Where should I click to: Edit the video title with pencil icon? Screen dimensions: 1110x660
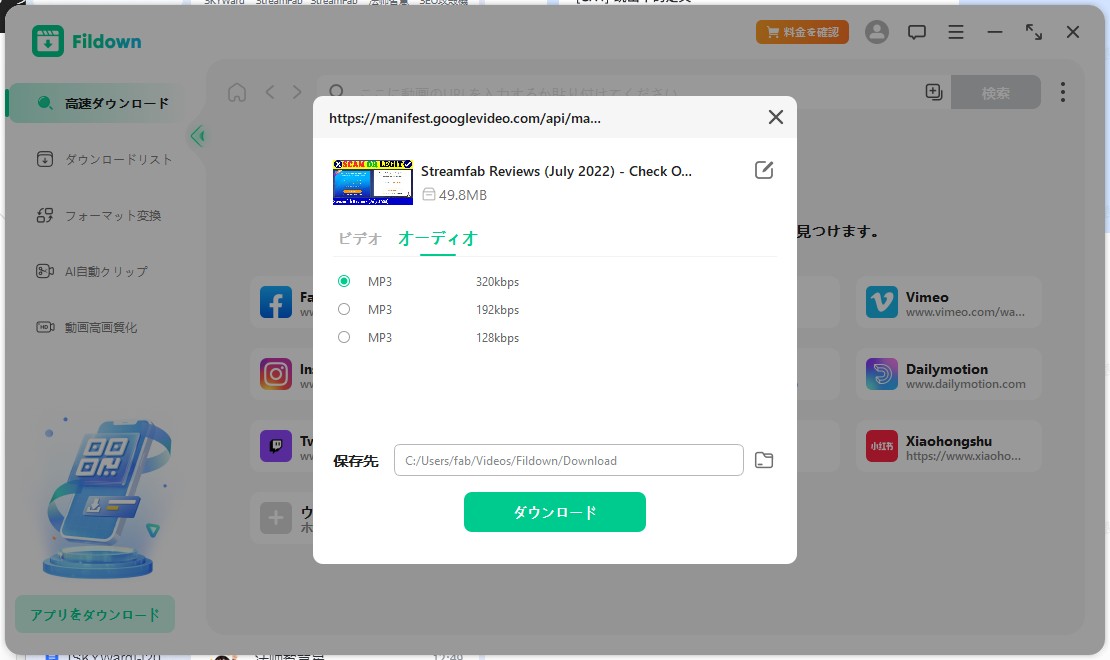point(764,170)
